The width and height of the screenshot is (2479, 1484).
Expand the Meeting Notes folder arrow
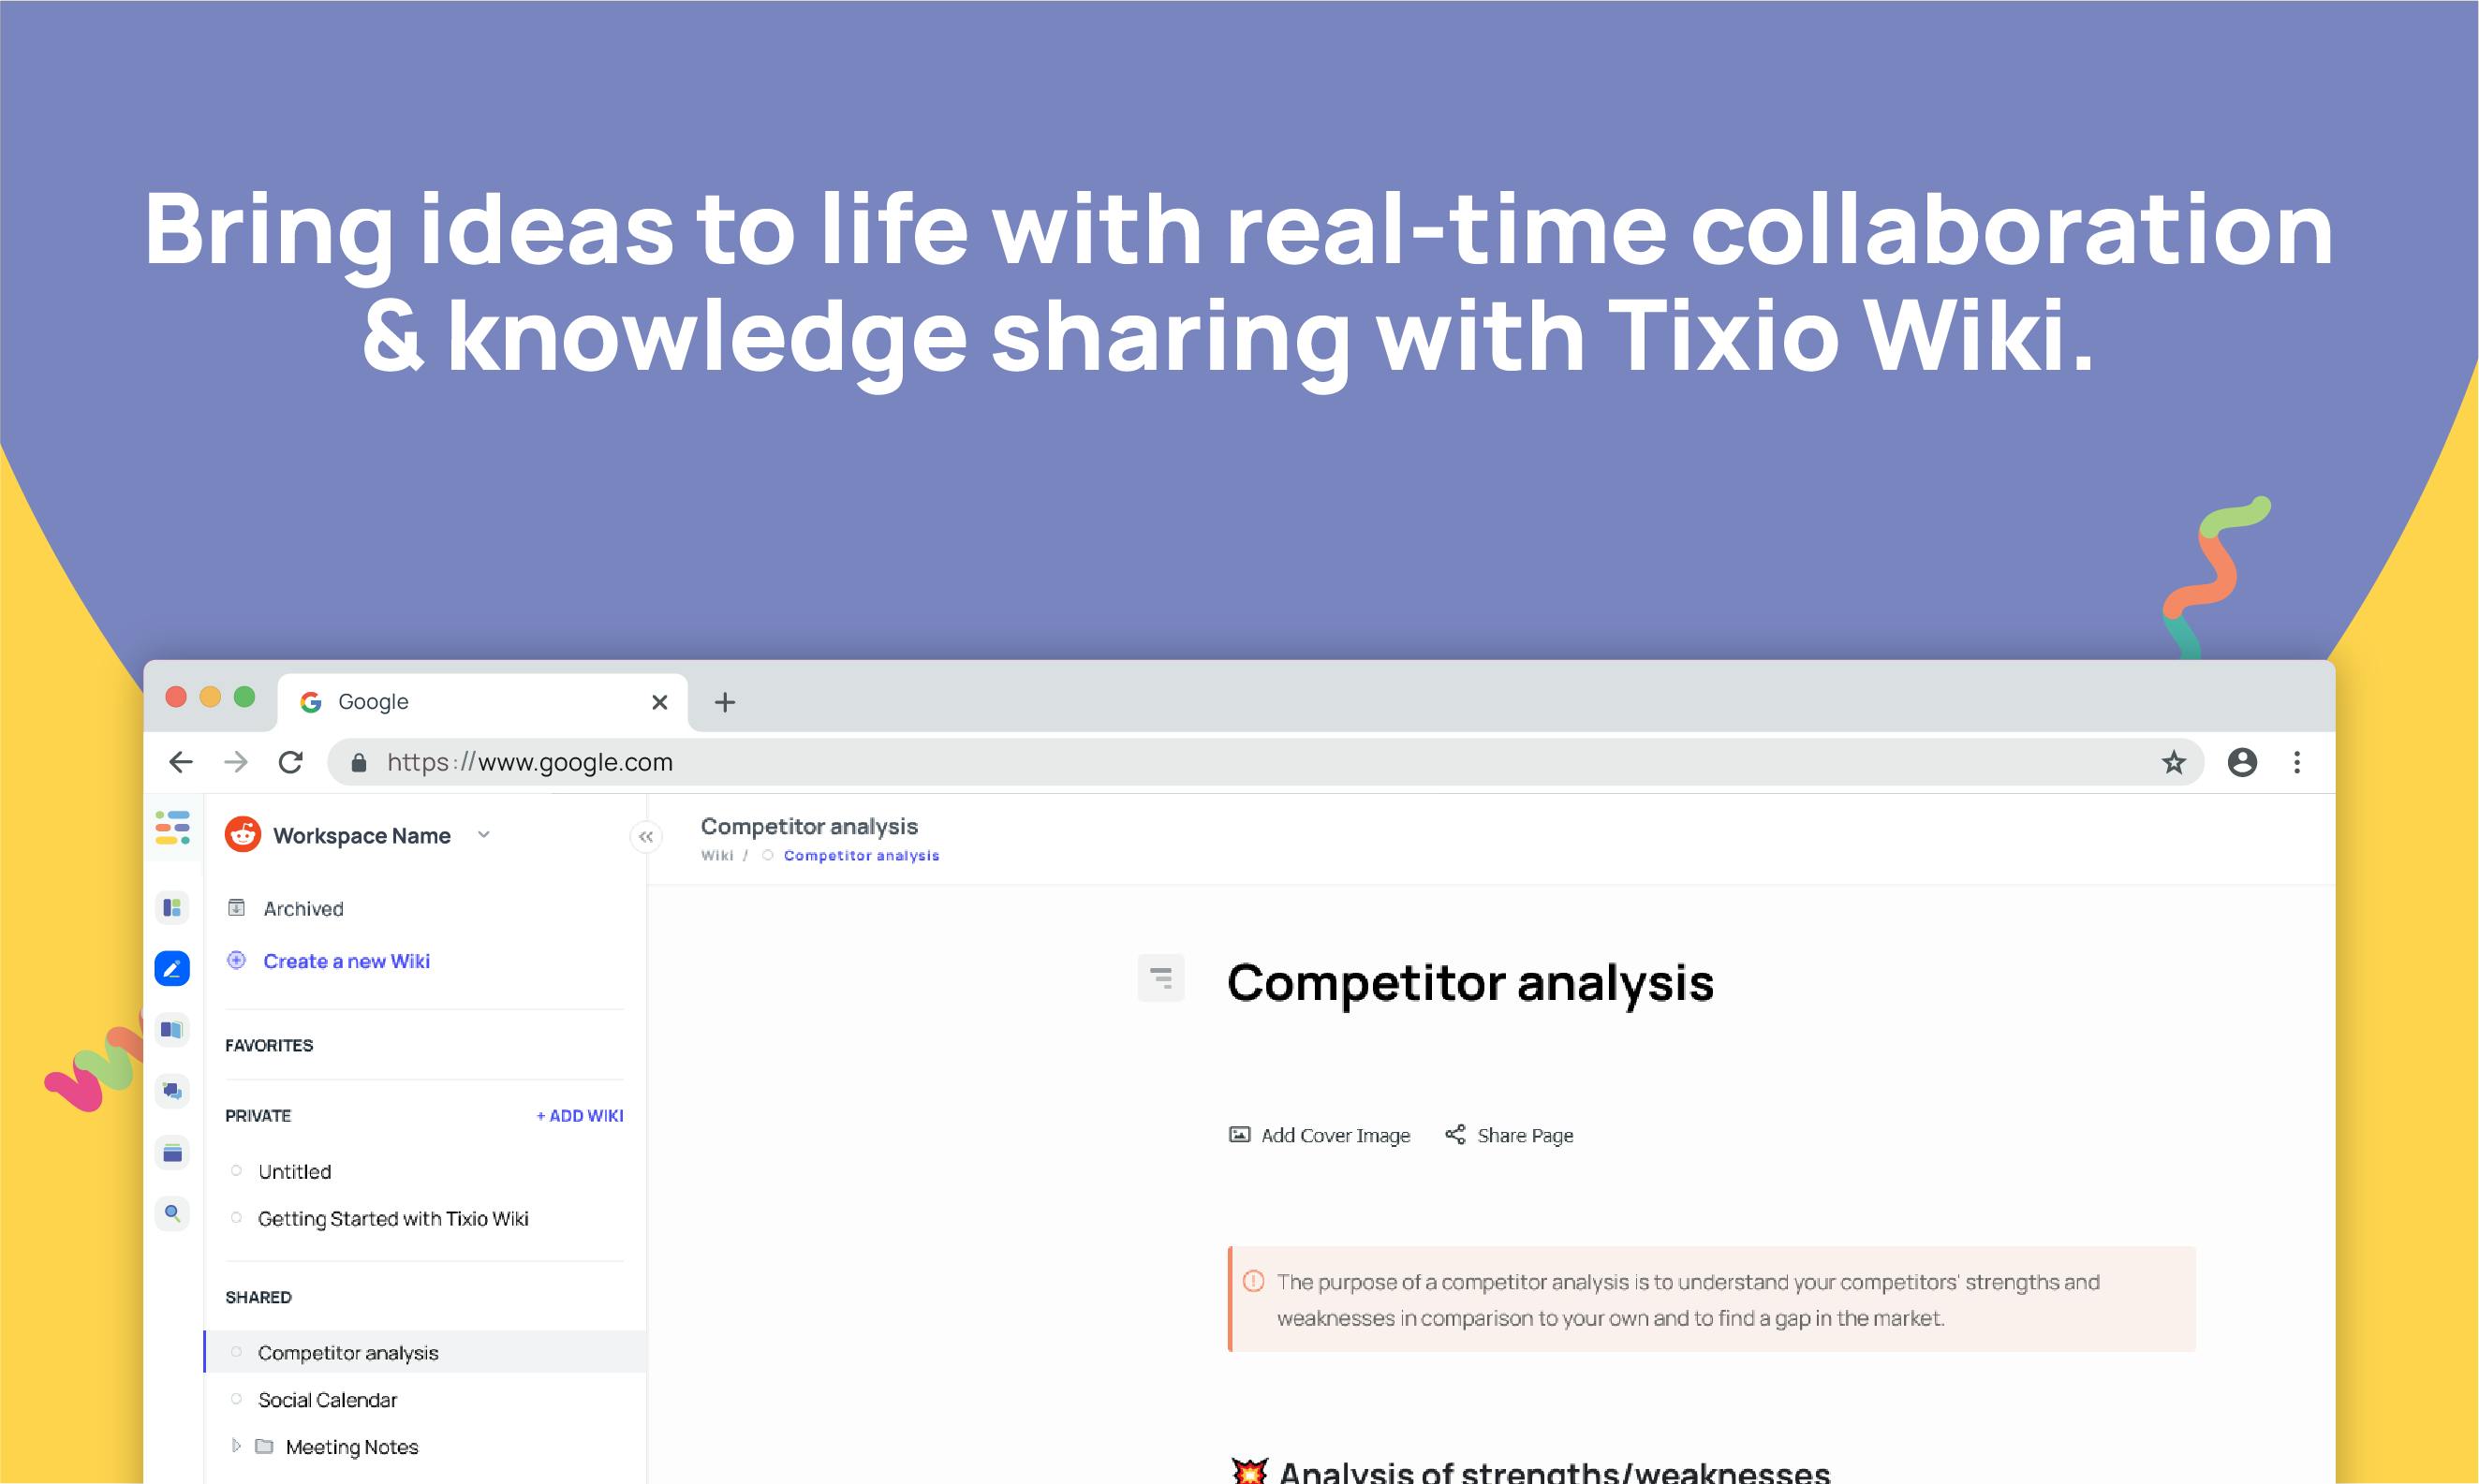[x=236, y=1446]
